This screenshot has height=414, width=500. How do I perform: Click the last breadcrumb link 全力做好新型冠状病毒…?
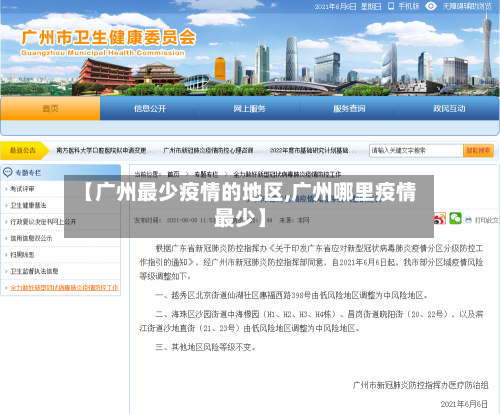(x=287, y=174)
